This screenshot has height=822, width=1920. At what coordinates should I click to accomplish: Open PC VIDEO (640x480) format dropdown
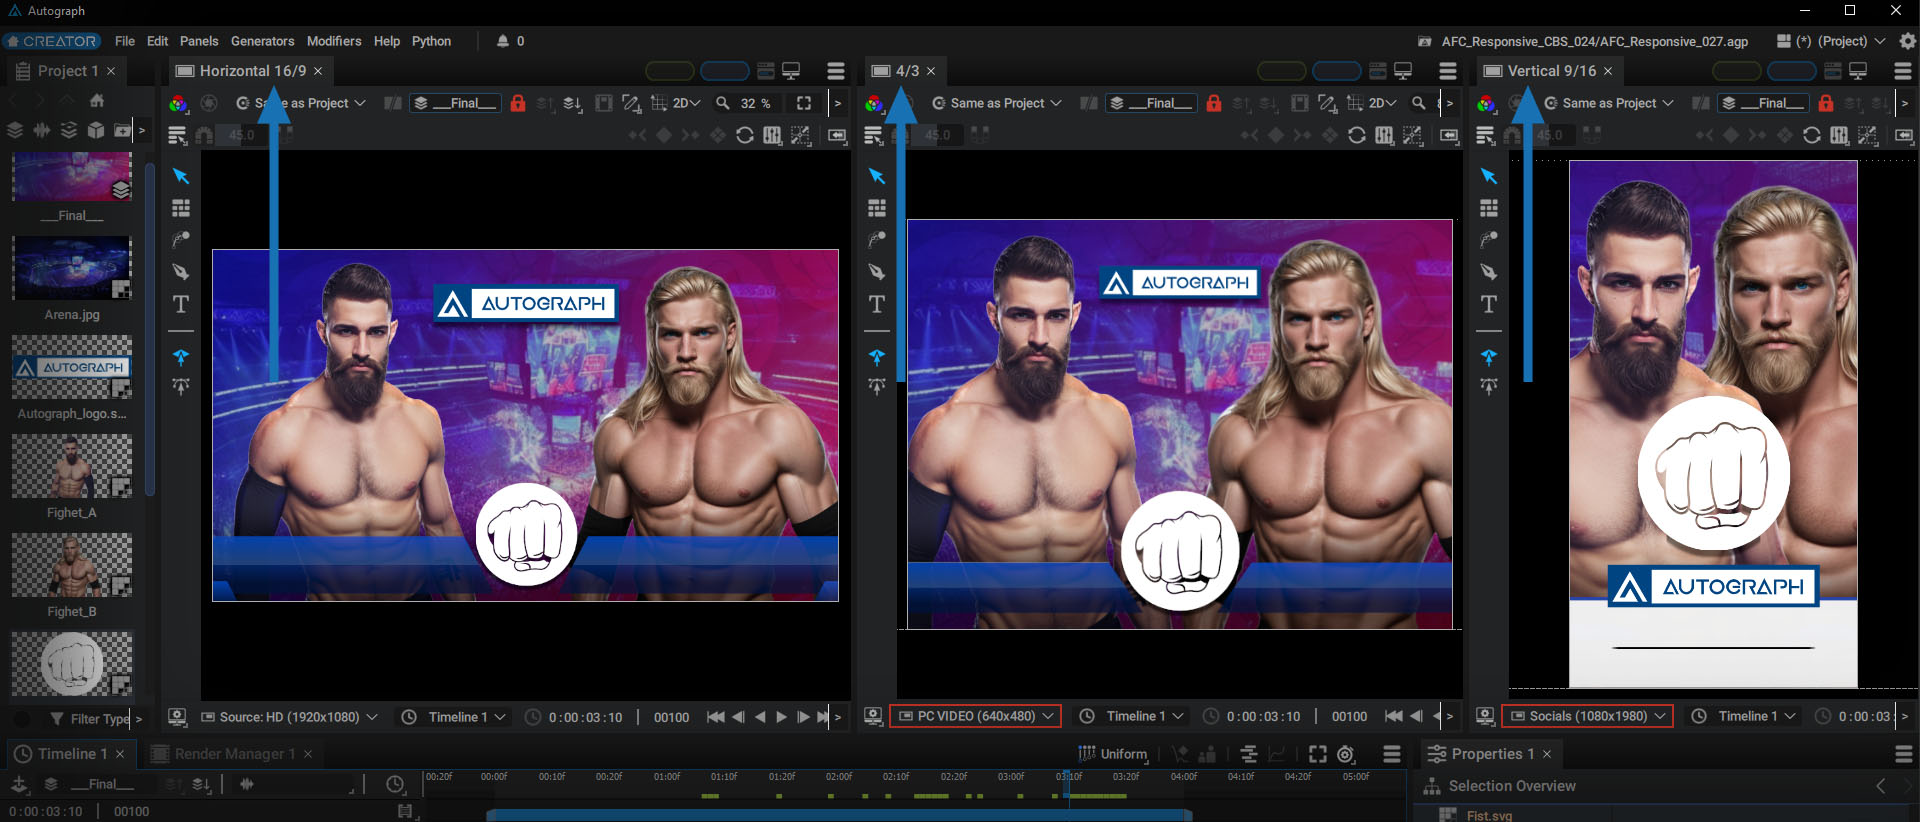tap(976, 716)
